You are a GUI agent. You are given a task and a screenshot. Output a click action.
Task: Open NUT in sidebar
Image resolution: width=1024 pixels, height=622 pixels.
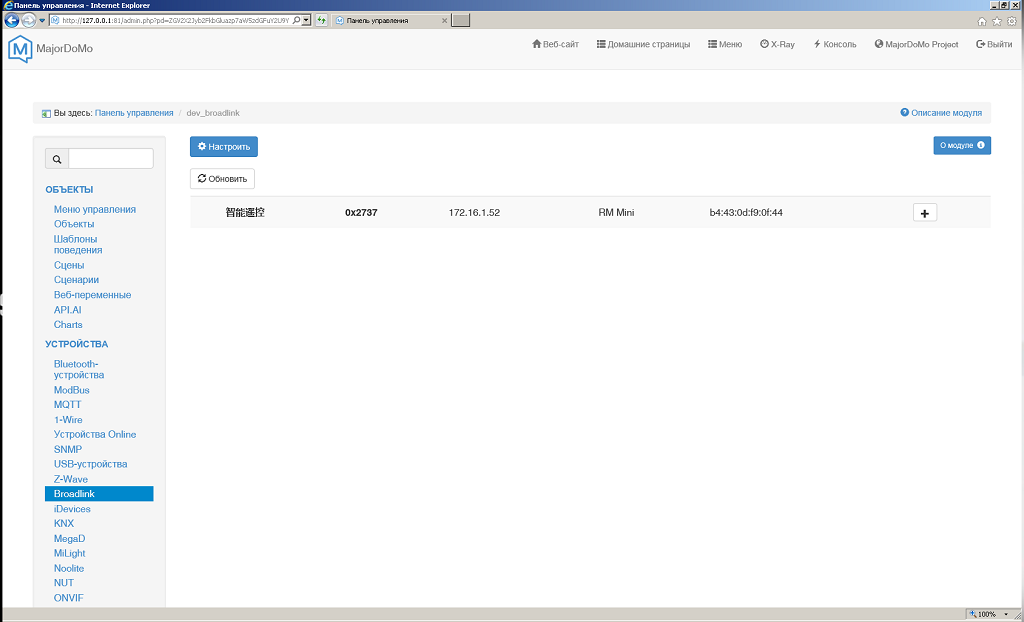[64, 583]
